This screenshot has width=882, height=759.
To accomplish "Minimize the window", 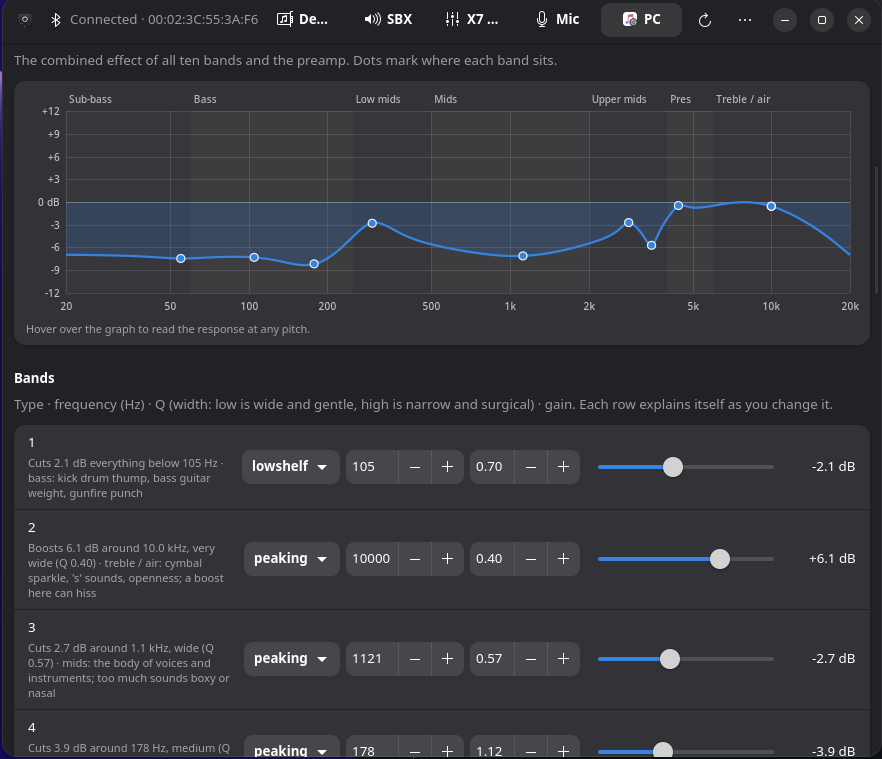I will (x=785, y=20).
